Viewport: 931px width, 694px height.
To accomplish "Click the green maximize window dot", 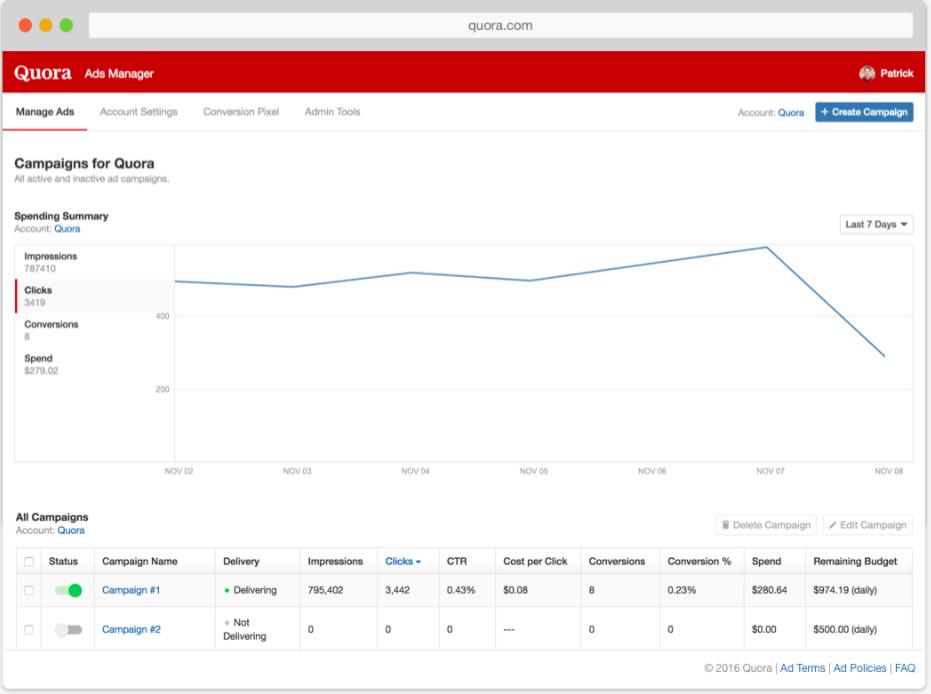I will click(66, 25).
